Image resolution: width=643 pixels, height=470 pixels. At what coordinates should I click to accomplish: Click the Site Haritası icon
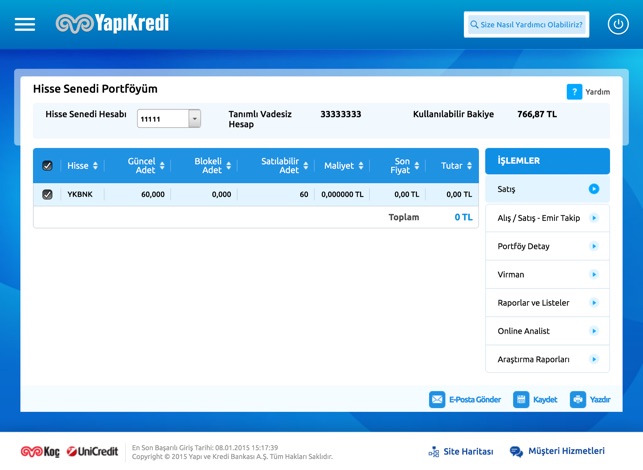tap(433, 452)
